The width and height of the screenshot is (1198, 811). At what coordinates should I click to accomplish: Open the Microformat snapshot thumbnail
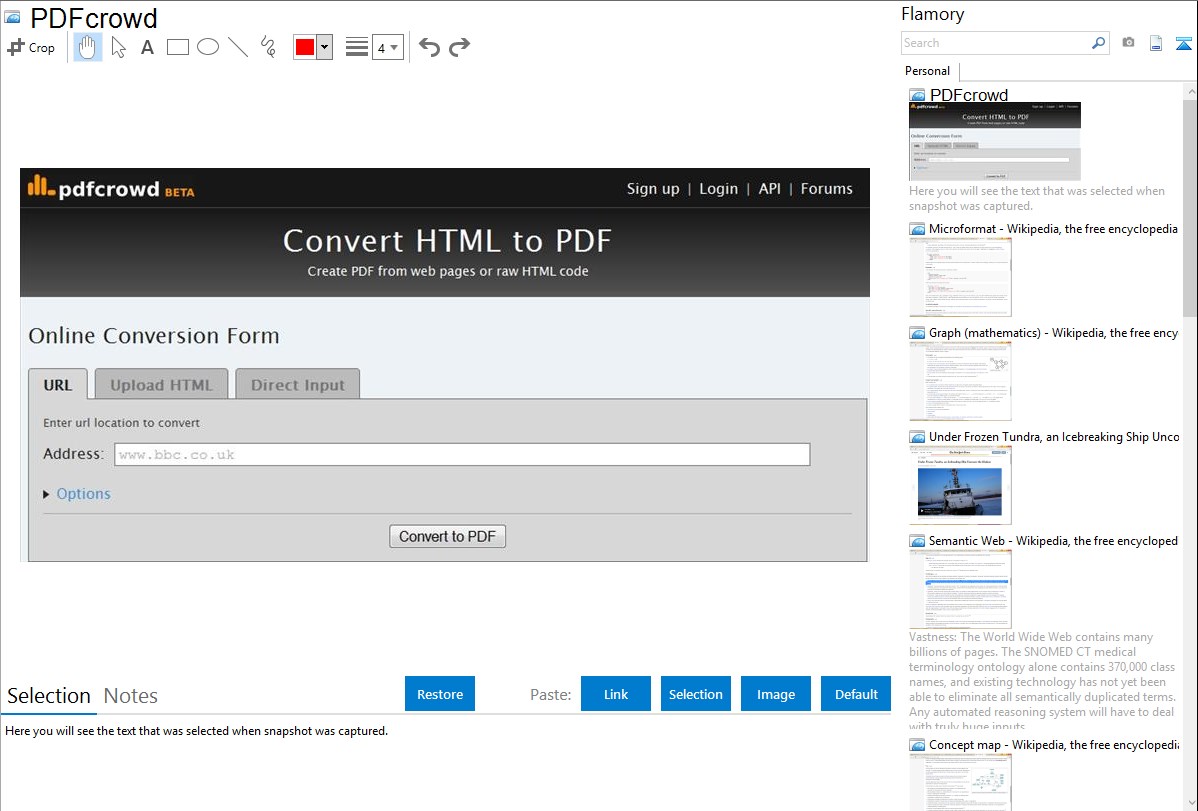[960, 277]
